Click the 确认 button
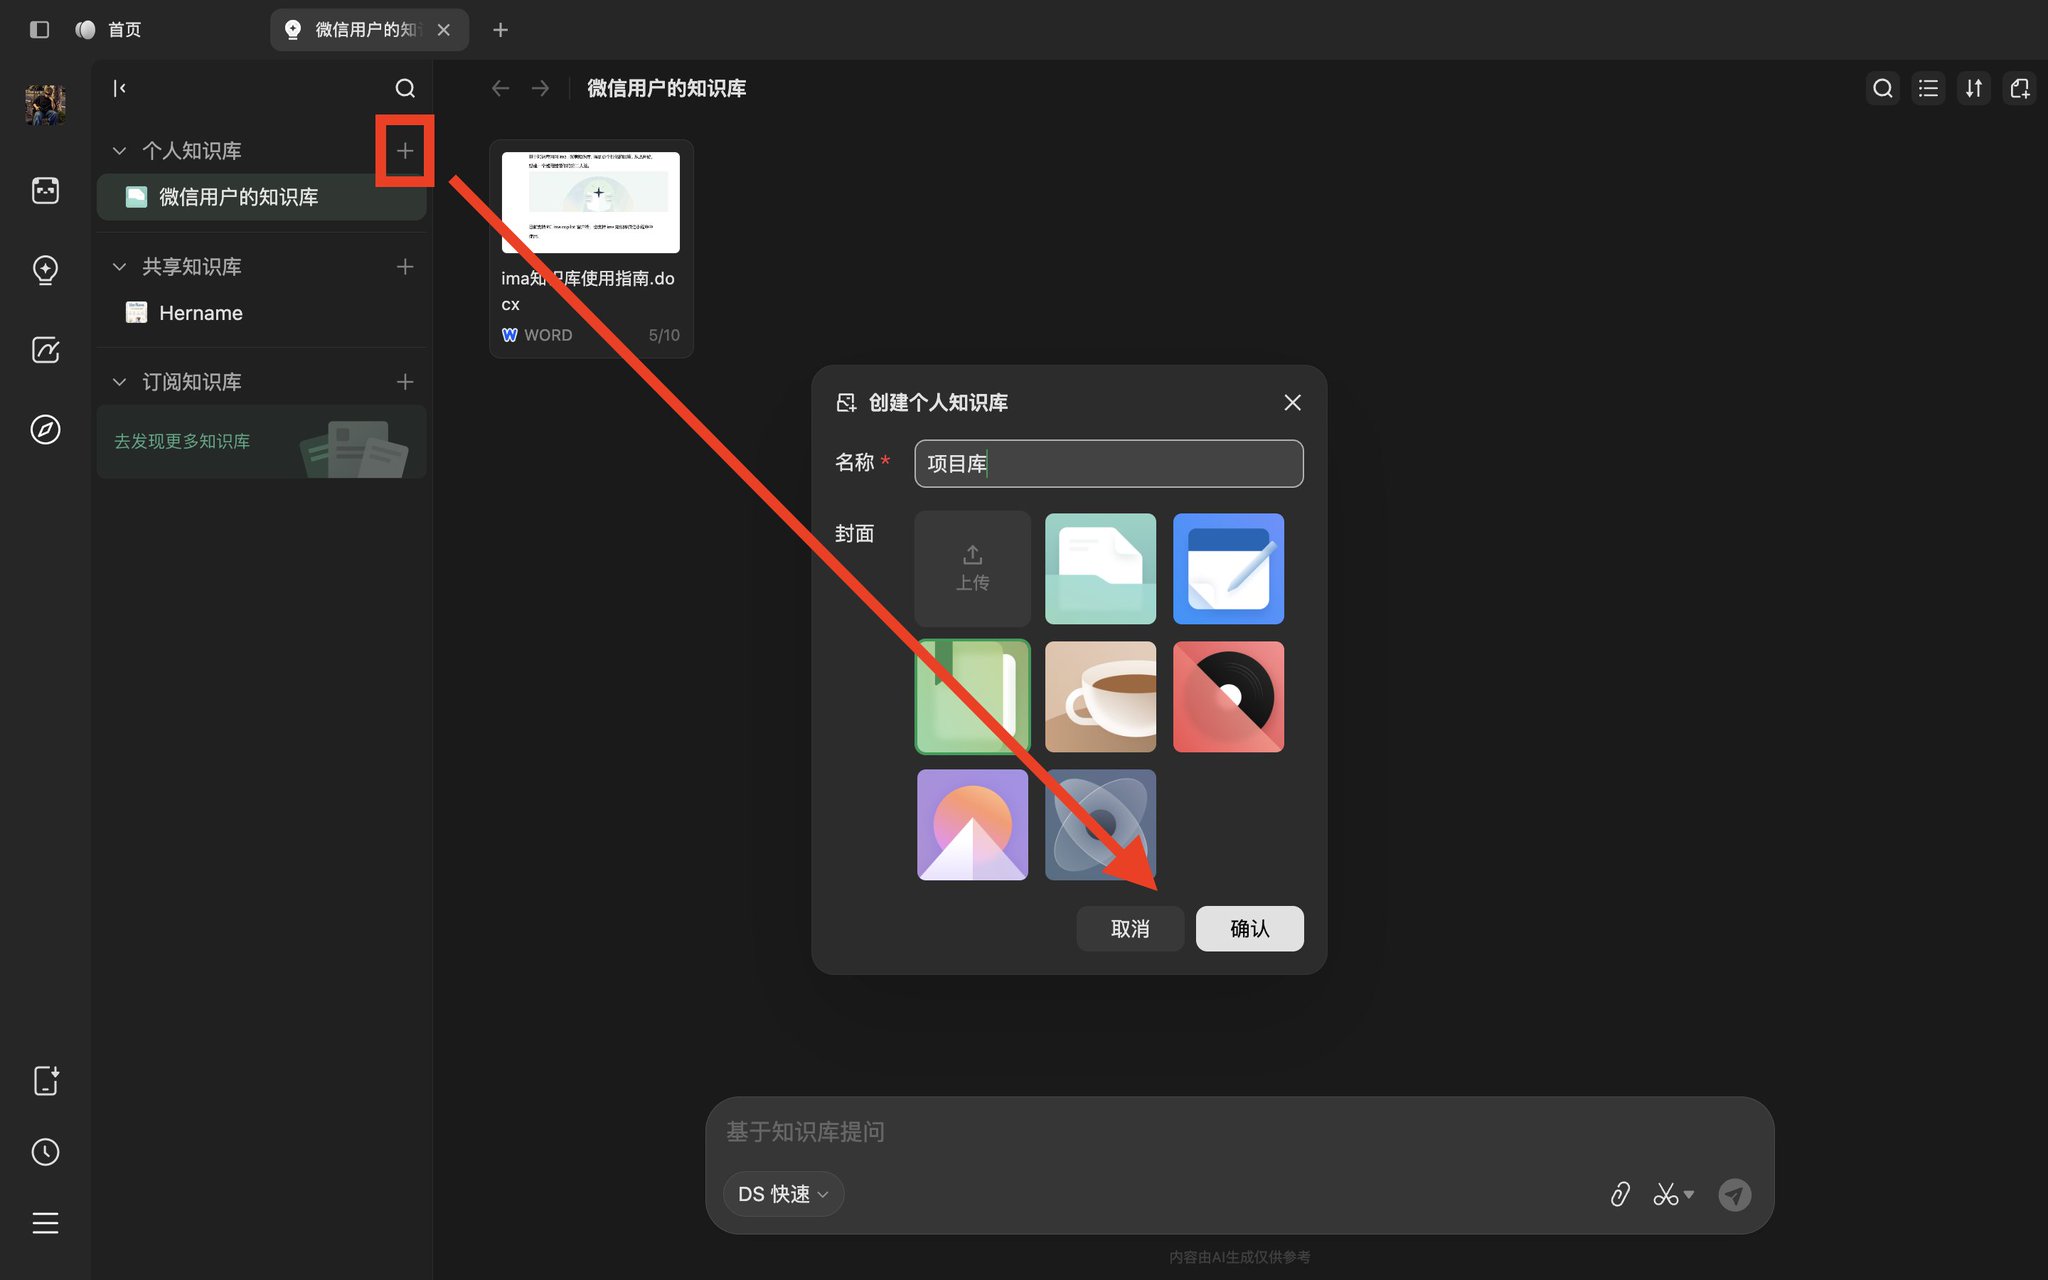The height and width of the screenshot is (1280, 2048). 1250,929
